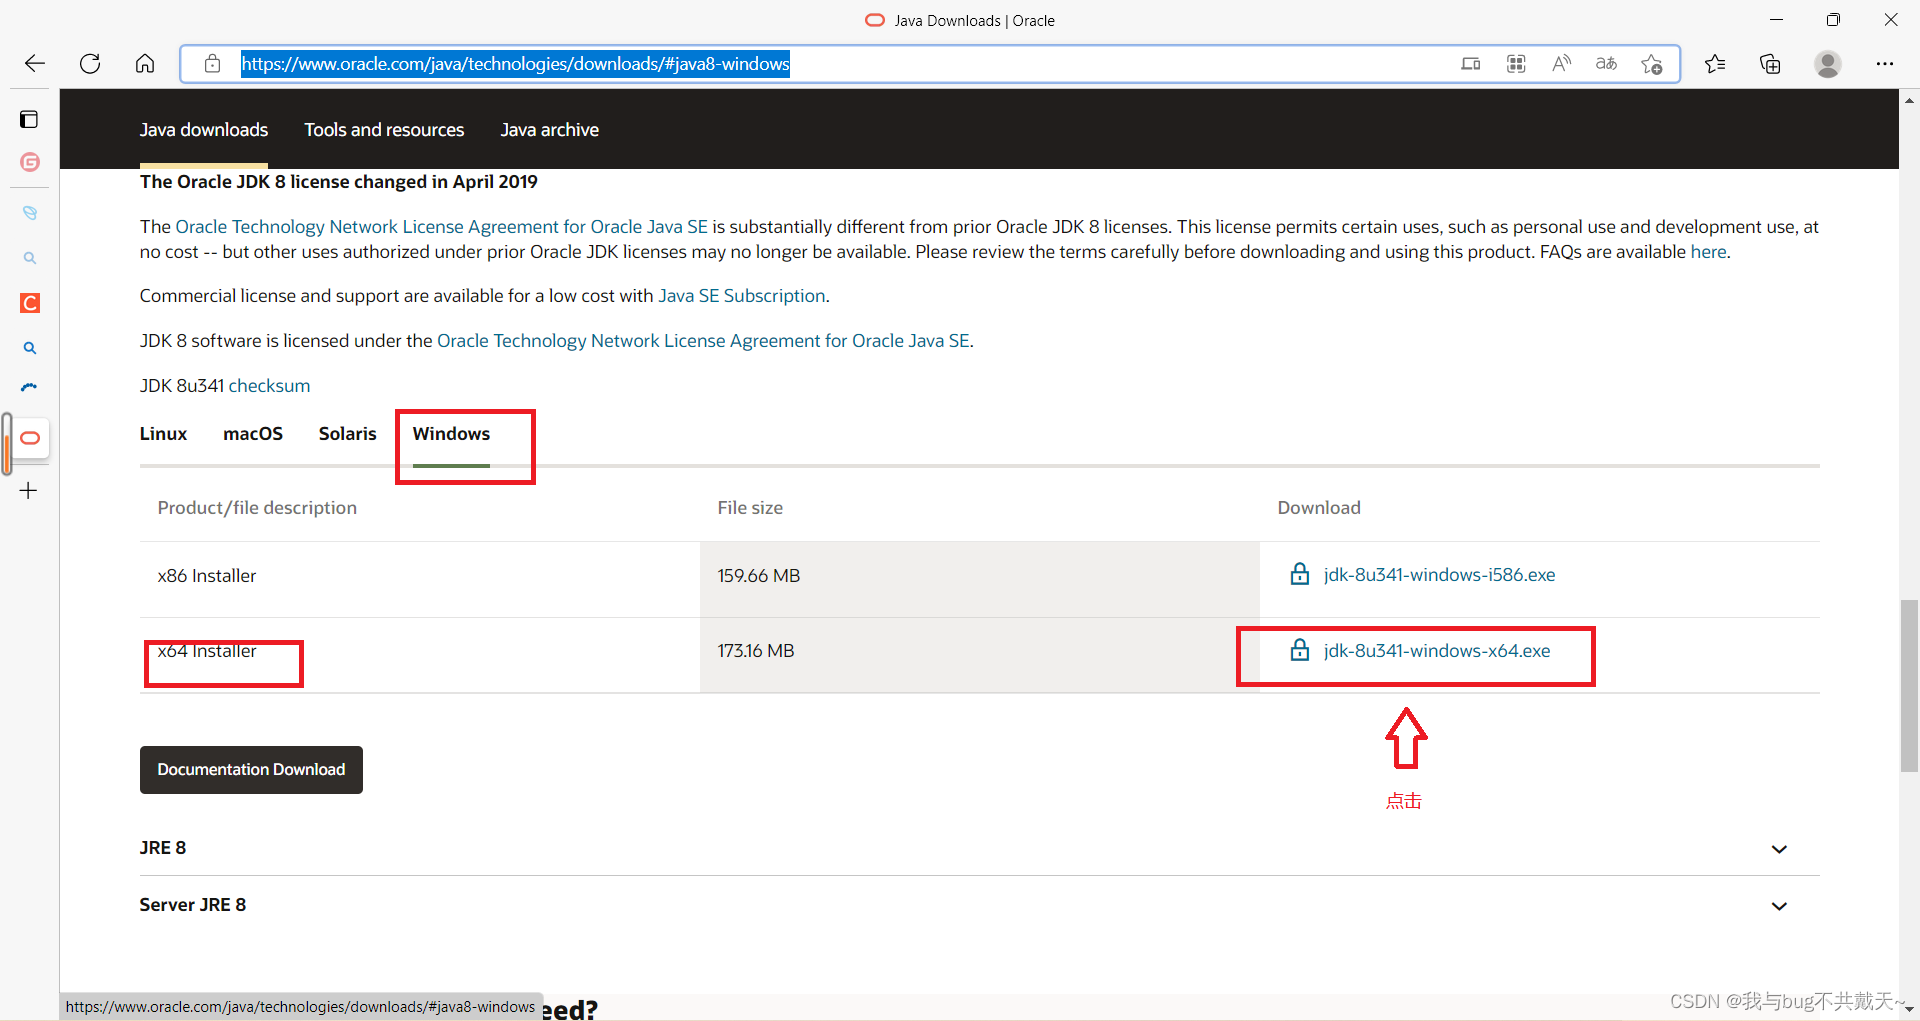Open Tools and resources navigation item

384,130
